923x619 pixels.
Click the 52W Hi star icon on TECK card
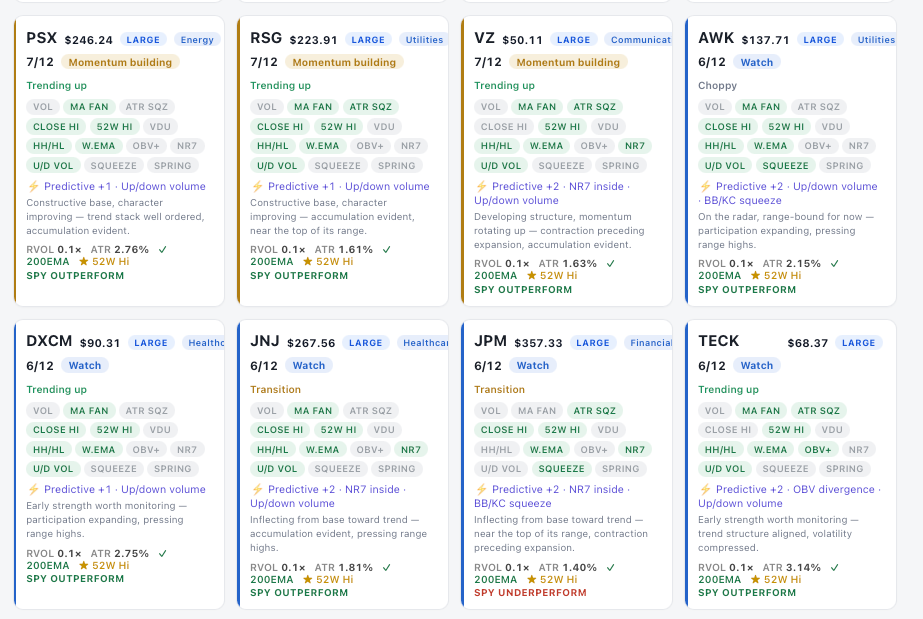pyautogui.click(x=755, y=580)
